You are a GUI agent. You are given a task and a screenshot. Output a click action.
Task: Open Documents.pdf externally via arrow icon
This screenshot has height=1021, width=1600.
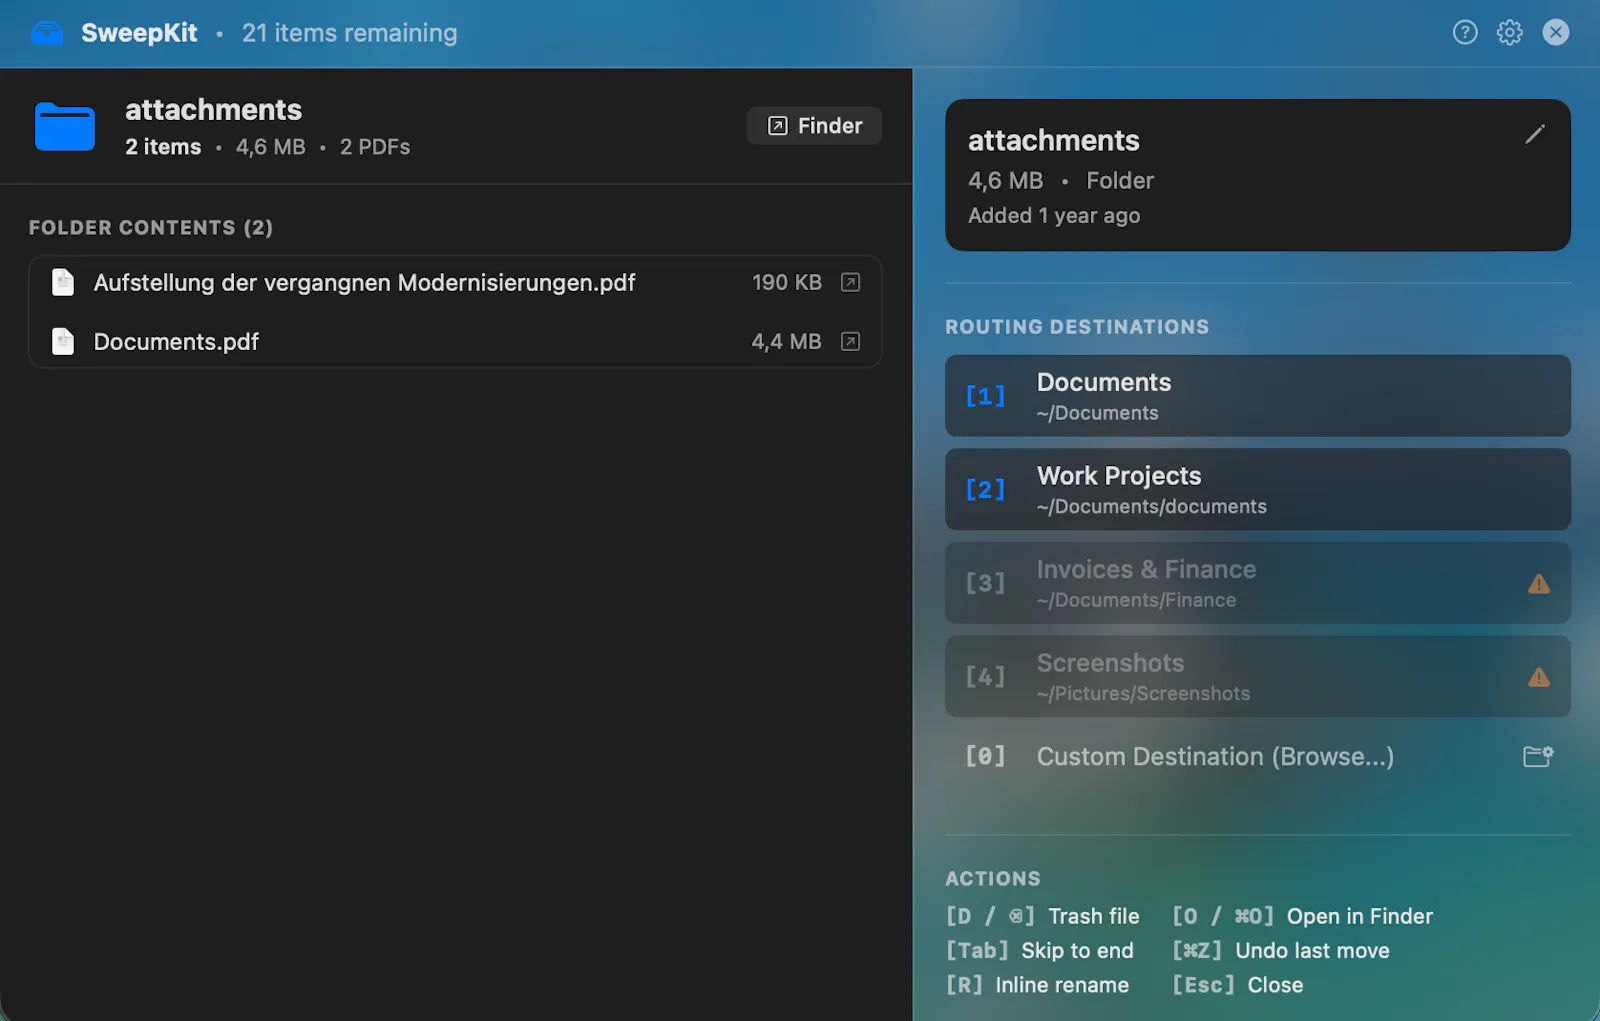850,341
